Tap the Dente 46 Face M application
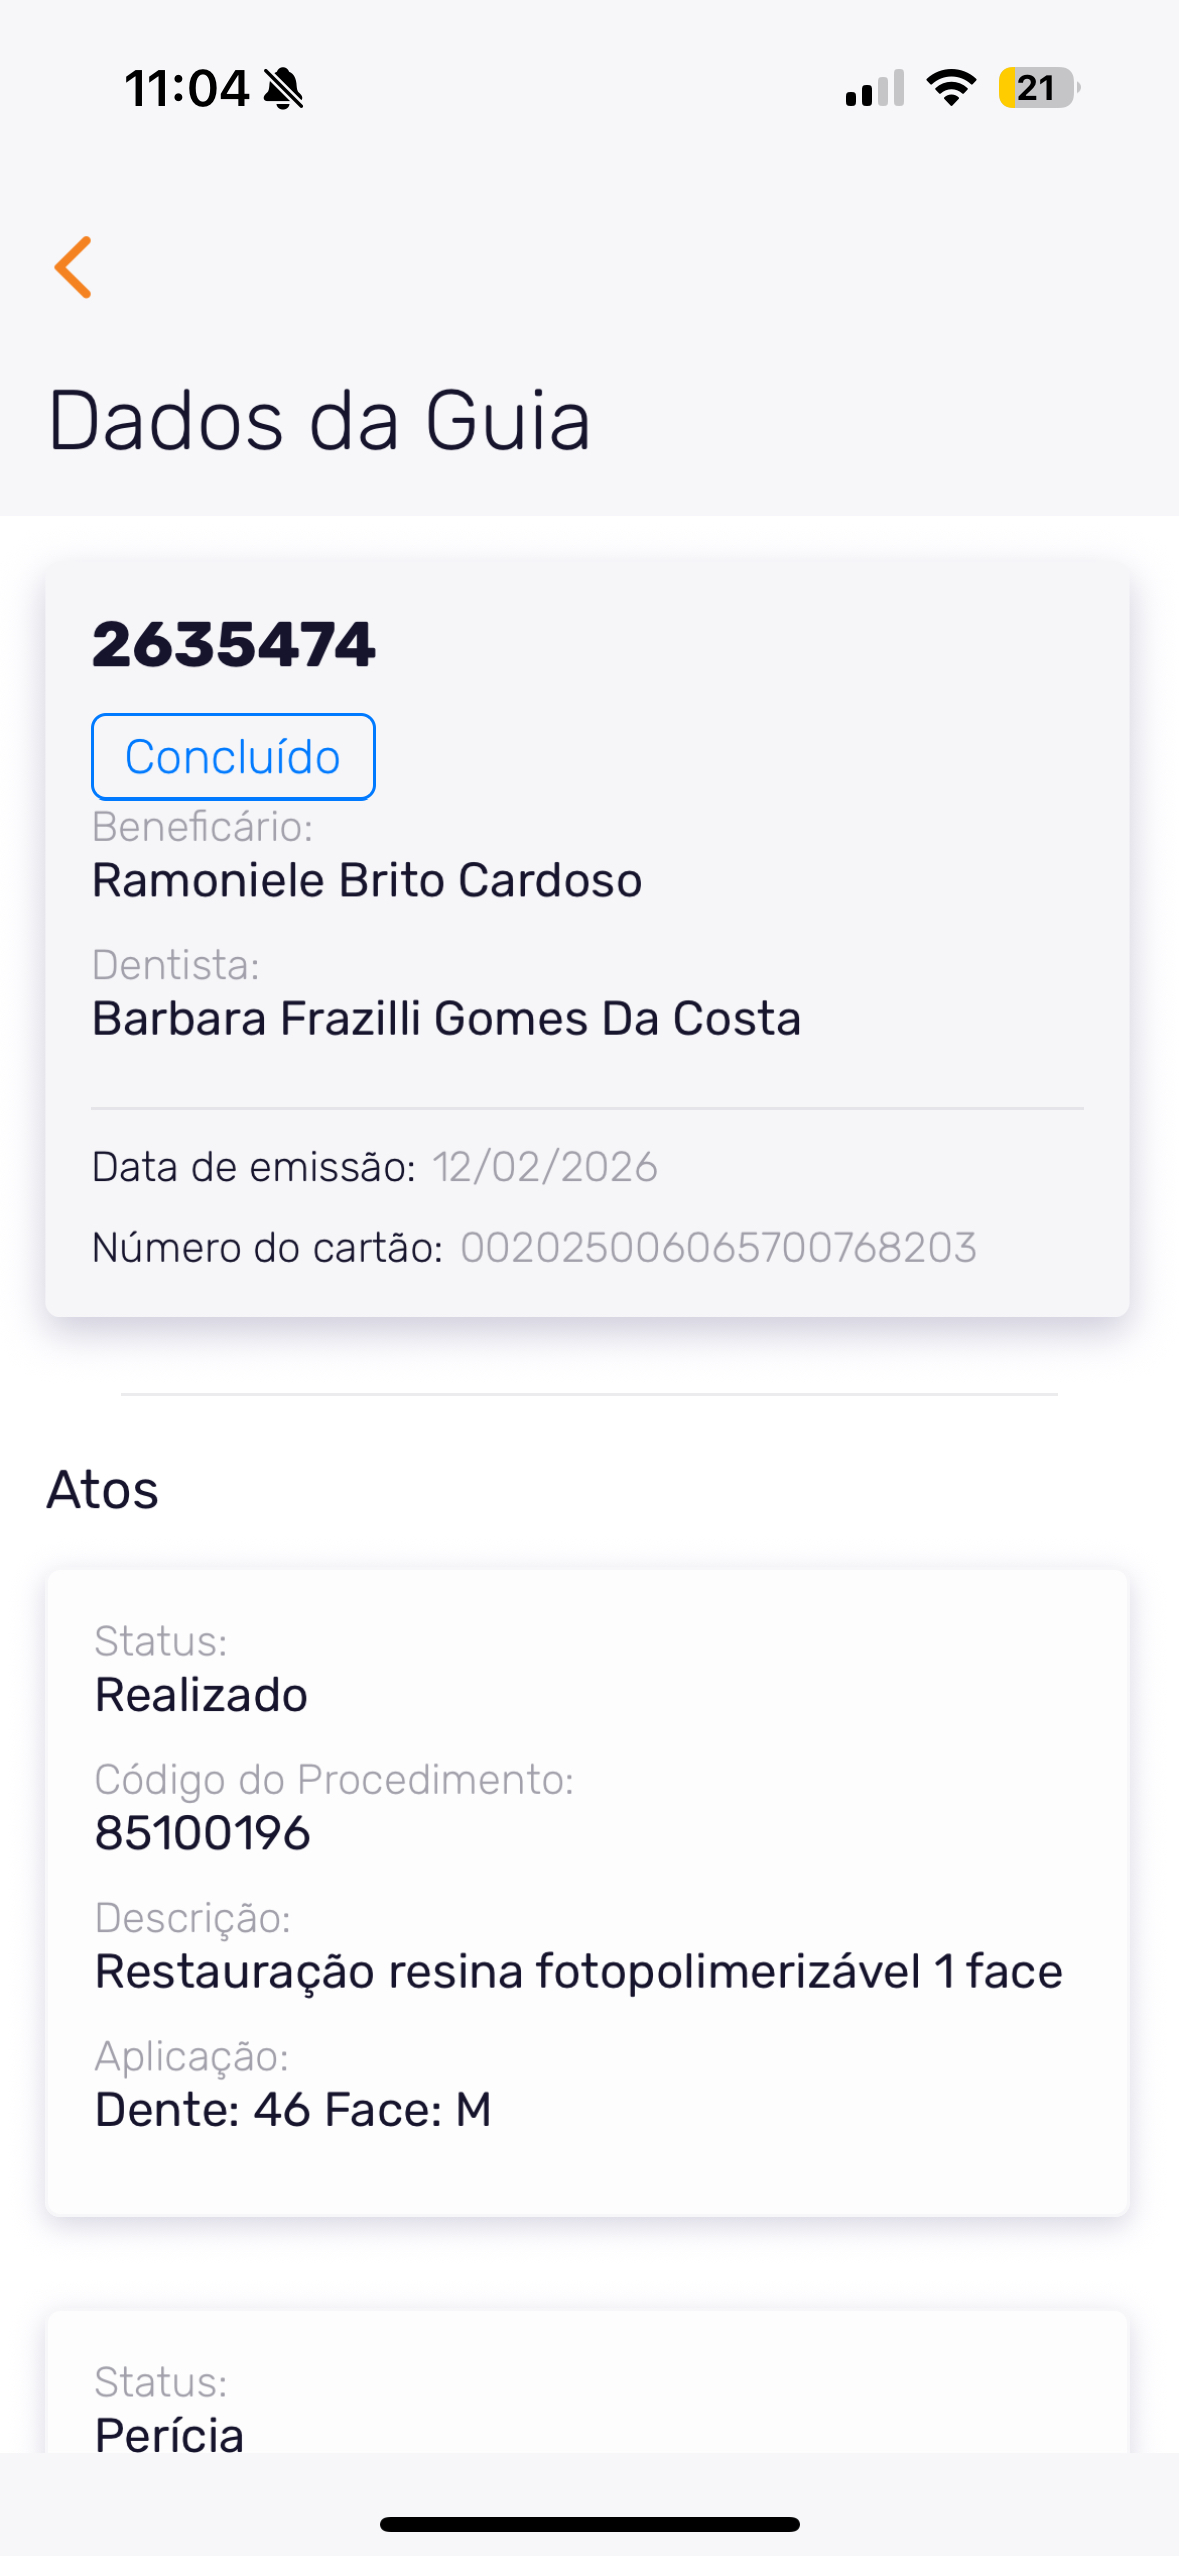Image resolution: width=1179 pixels, height=2556 pixels. click(x=293, y=2110)
